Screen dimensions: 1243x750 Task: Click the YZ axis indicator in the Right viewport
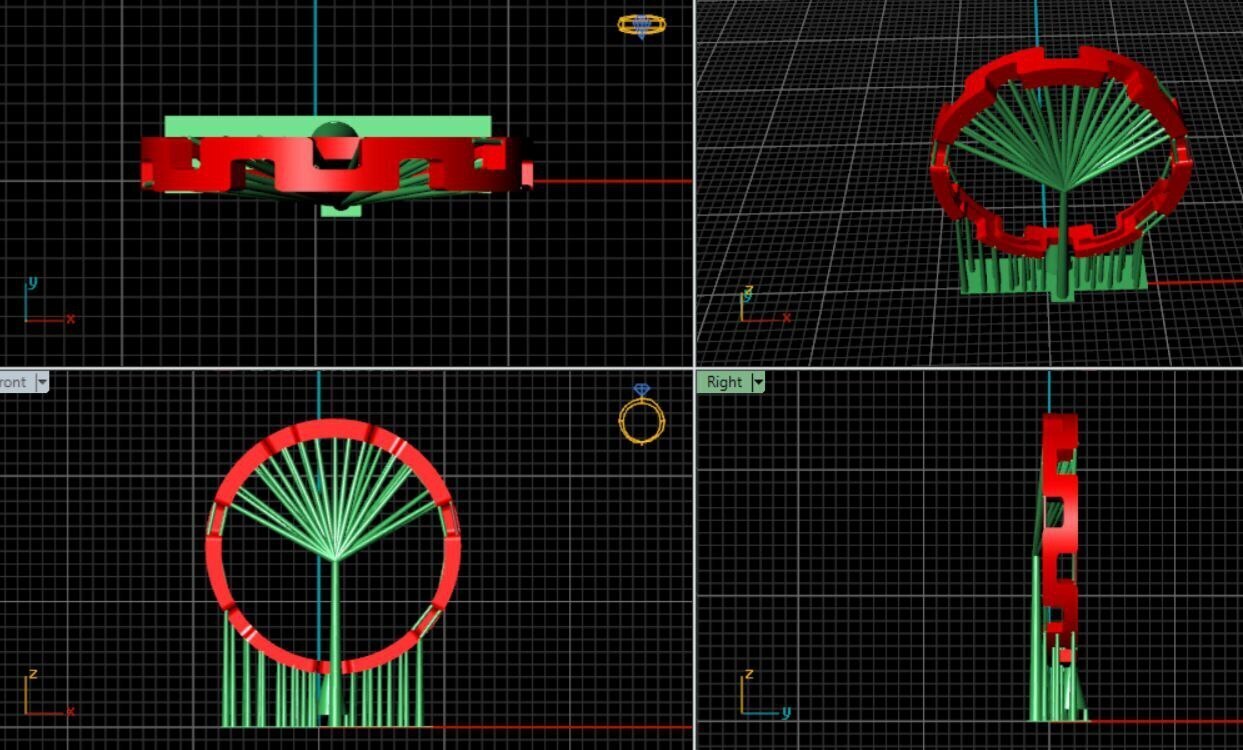pos(761,697)
